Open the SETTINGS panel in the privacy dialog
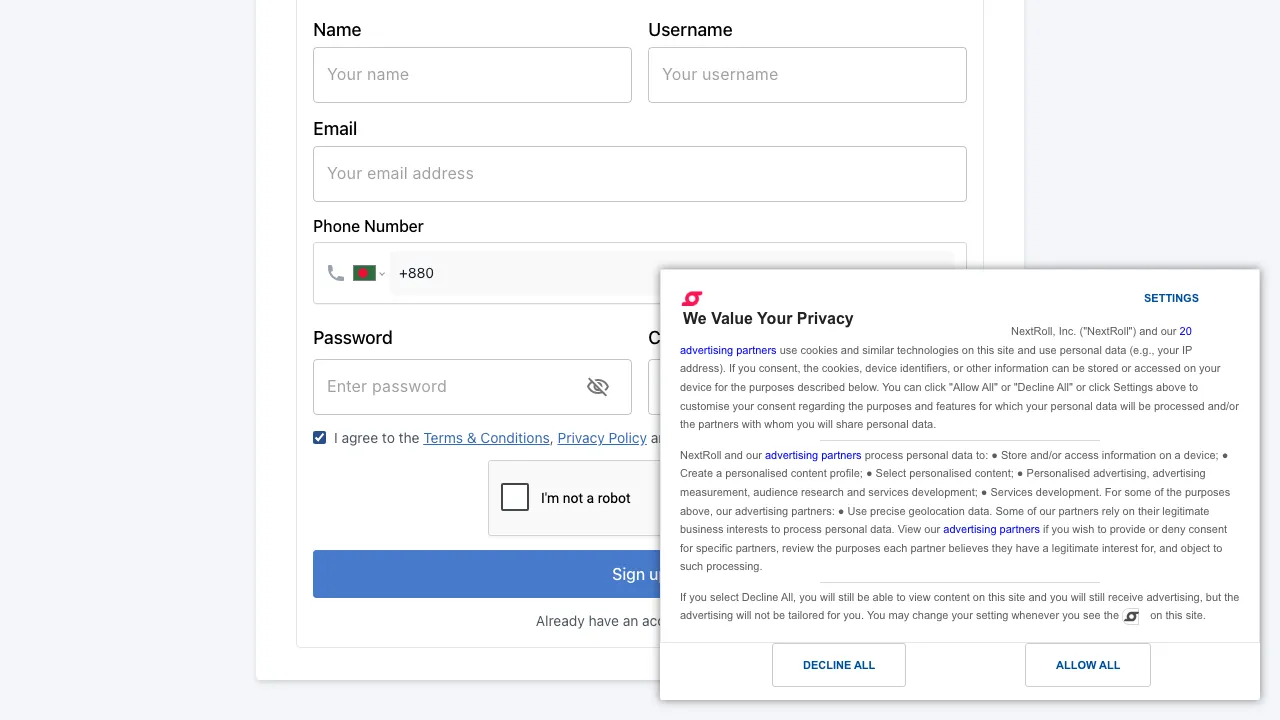The width and height of the screenshot is (1280, 720). 1171,297
